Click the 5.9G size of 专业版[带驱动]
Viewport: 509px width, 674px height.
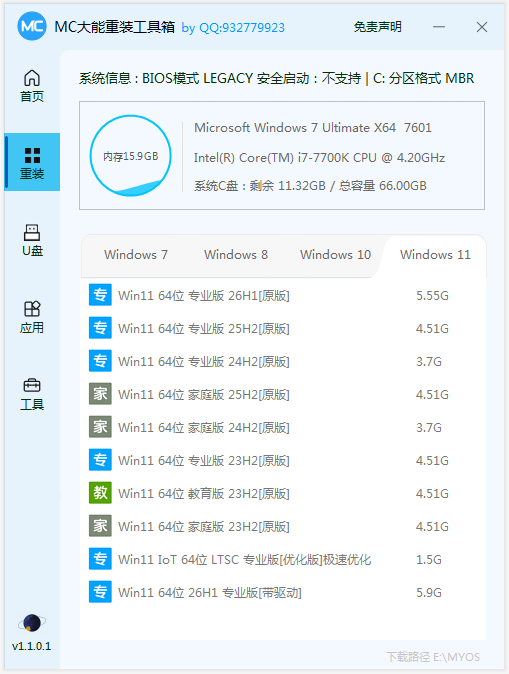pos(429,593)
